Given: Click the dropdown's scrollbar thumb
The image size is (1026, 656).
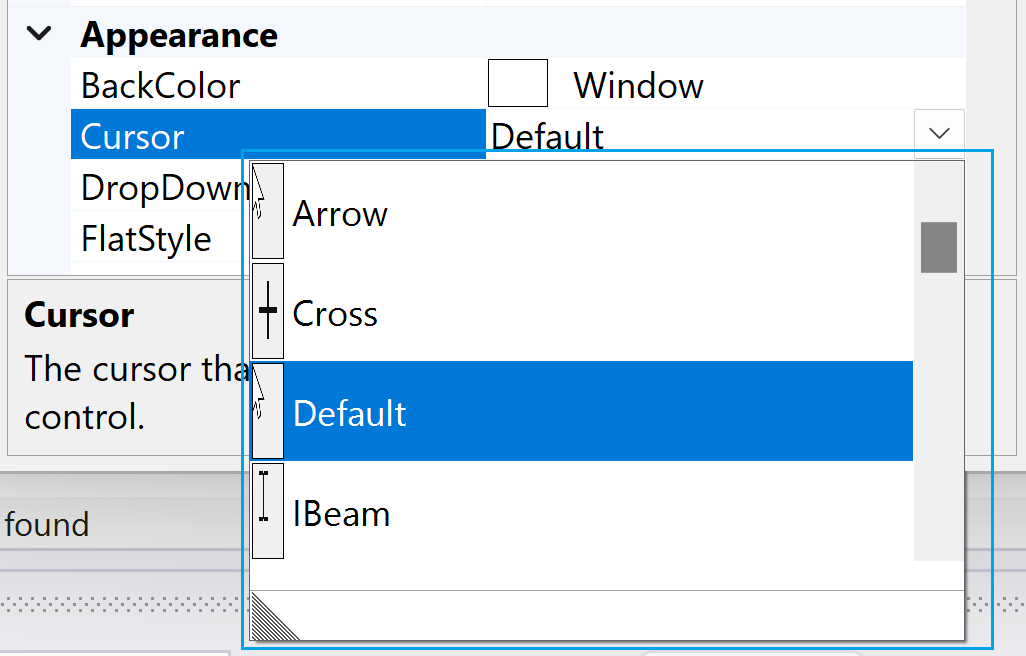Looking at the screenshot, I should 938,247.
